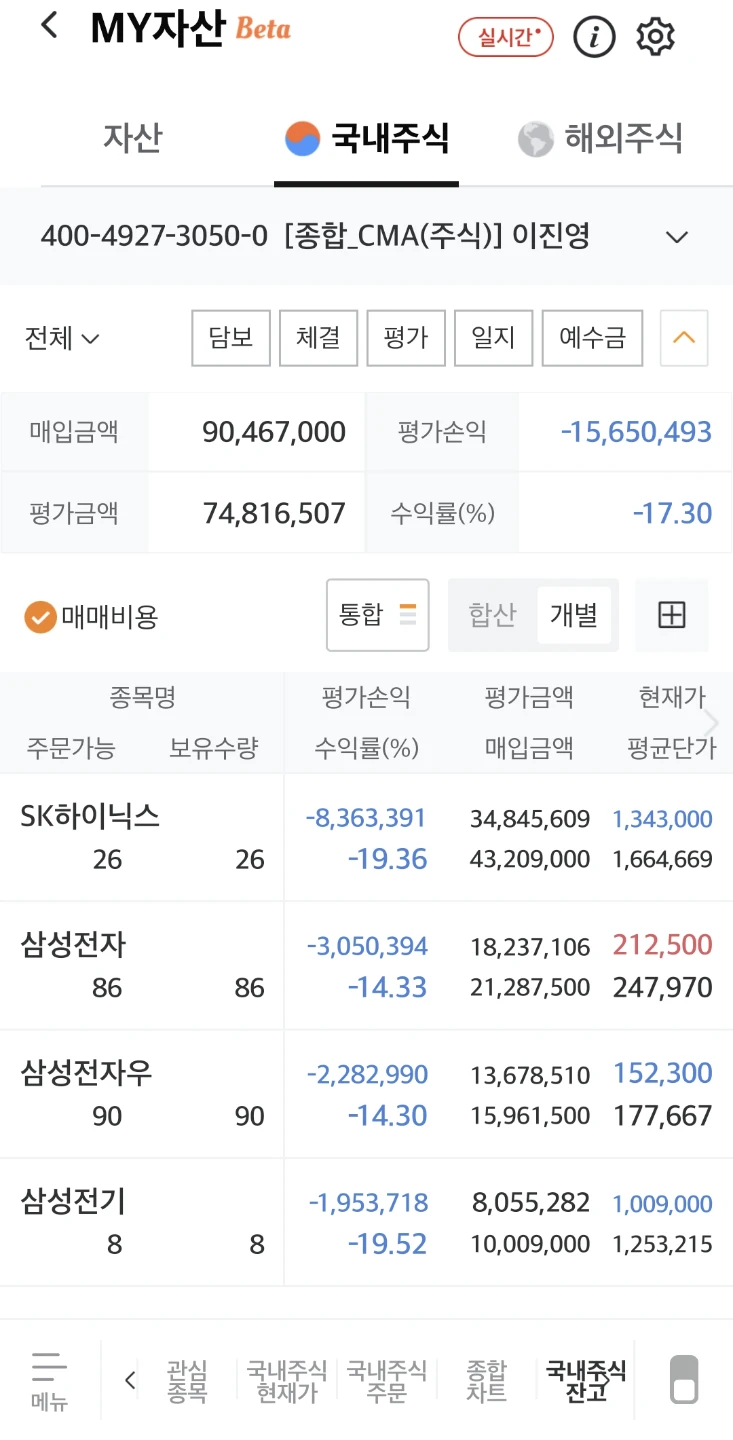This screenshot has width=733, height=1440.
Task: Go to 국내주식 주문 bottom tab
Action: [387, 1381]
